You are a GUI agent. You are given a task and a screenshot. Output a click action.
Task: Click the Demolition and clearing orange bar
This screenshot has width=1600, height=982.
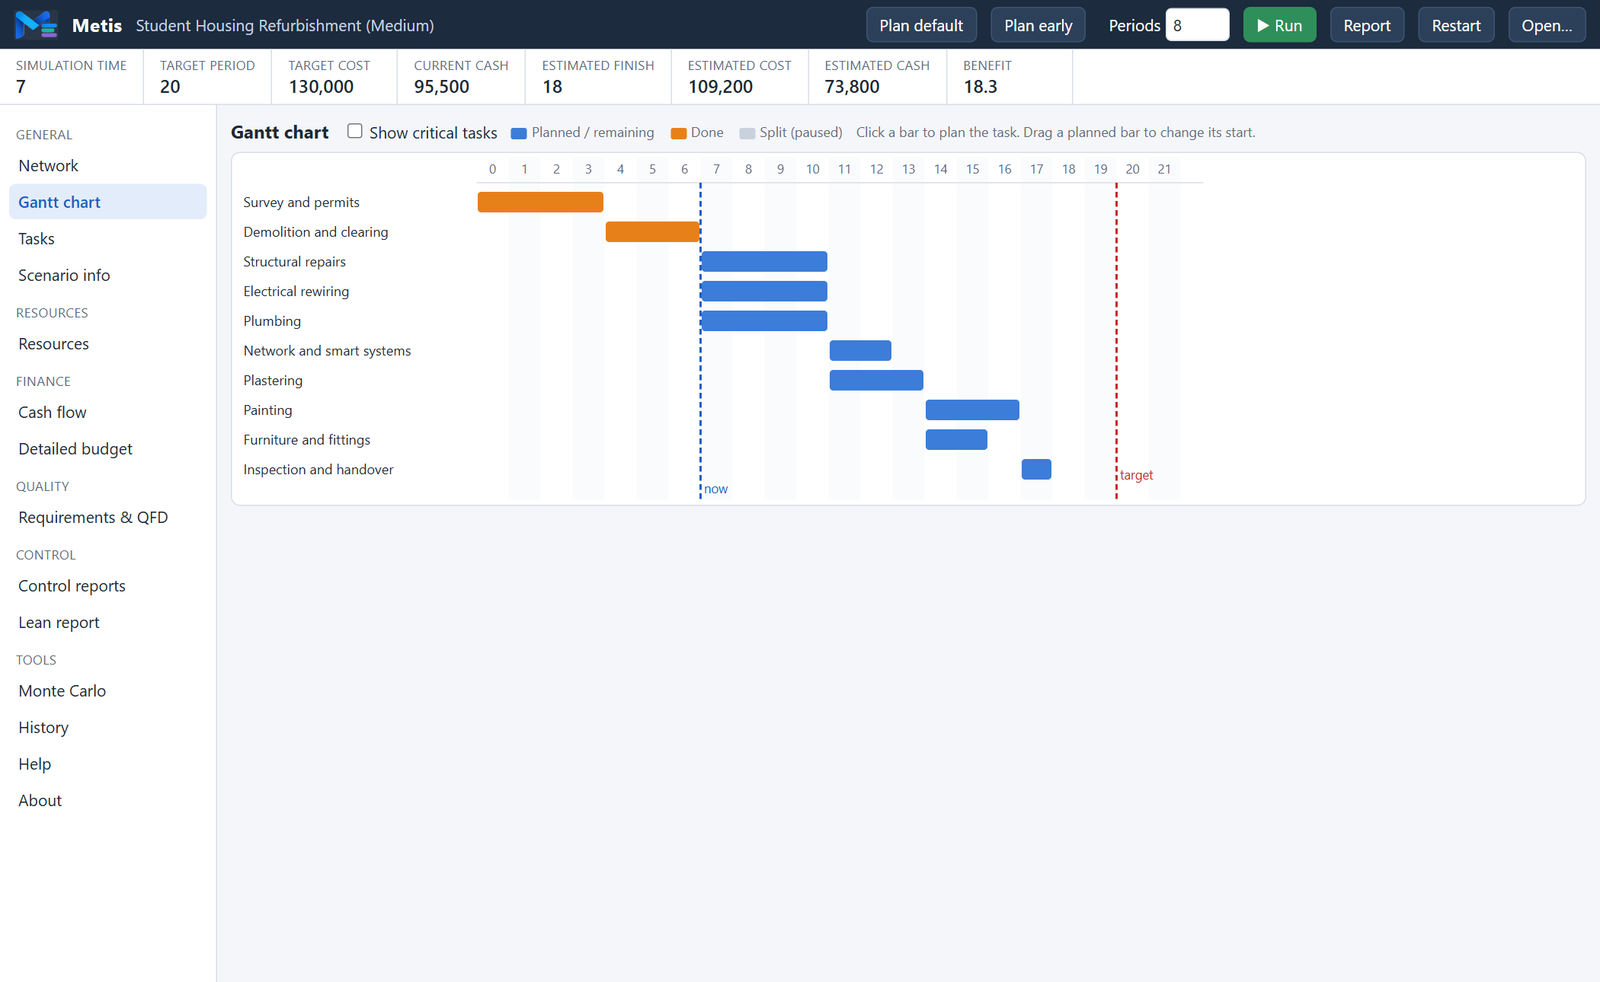652,232
